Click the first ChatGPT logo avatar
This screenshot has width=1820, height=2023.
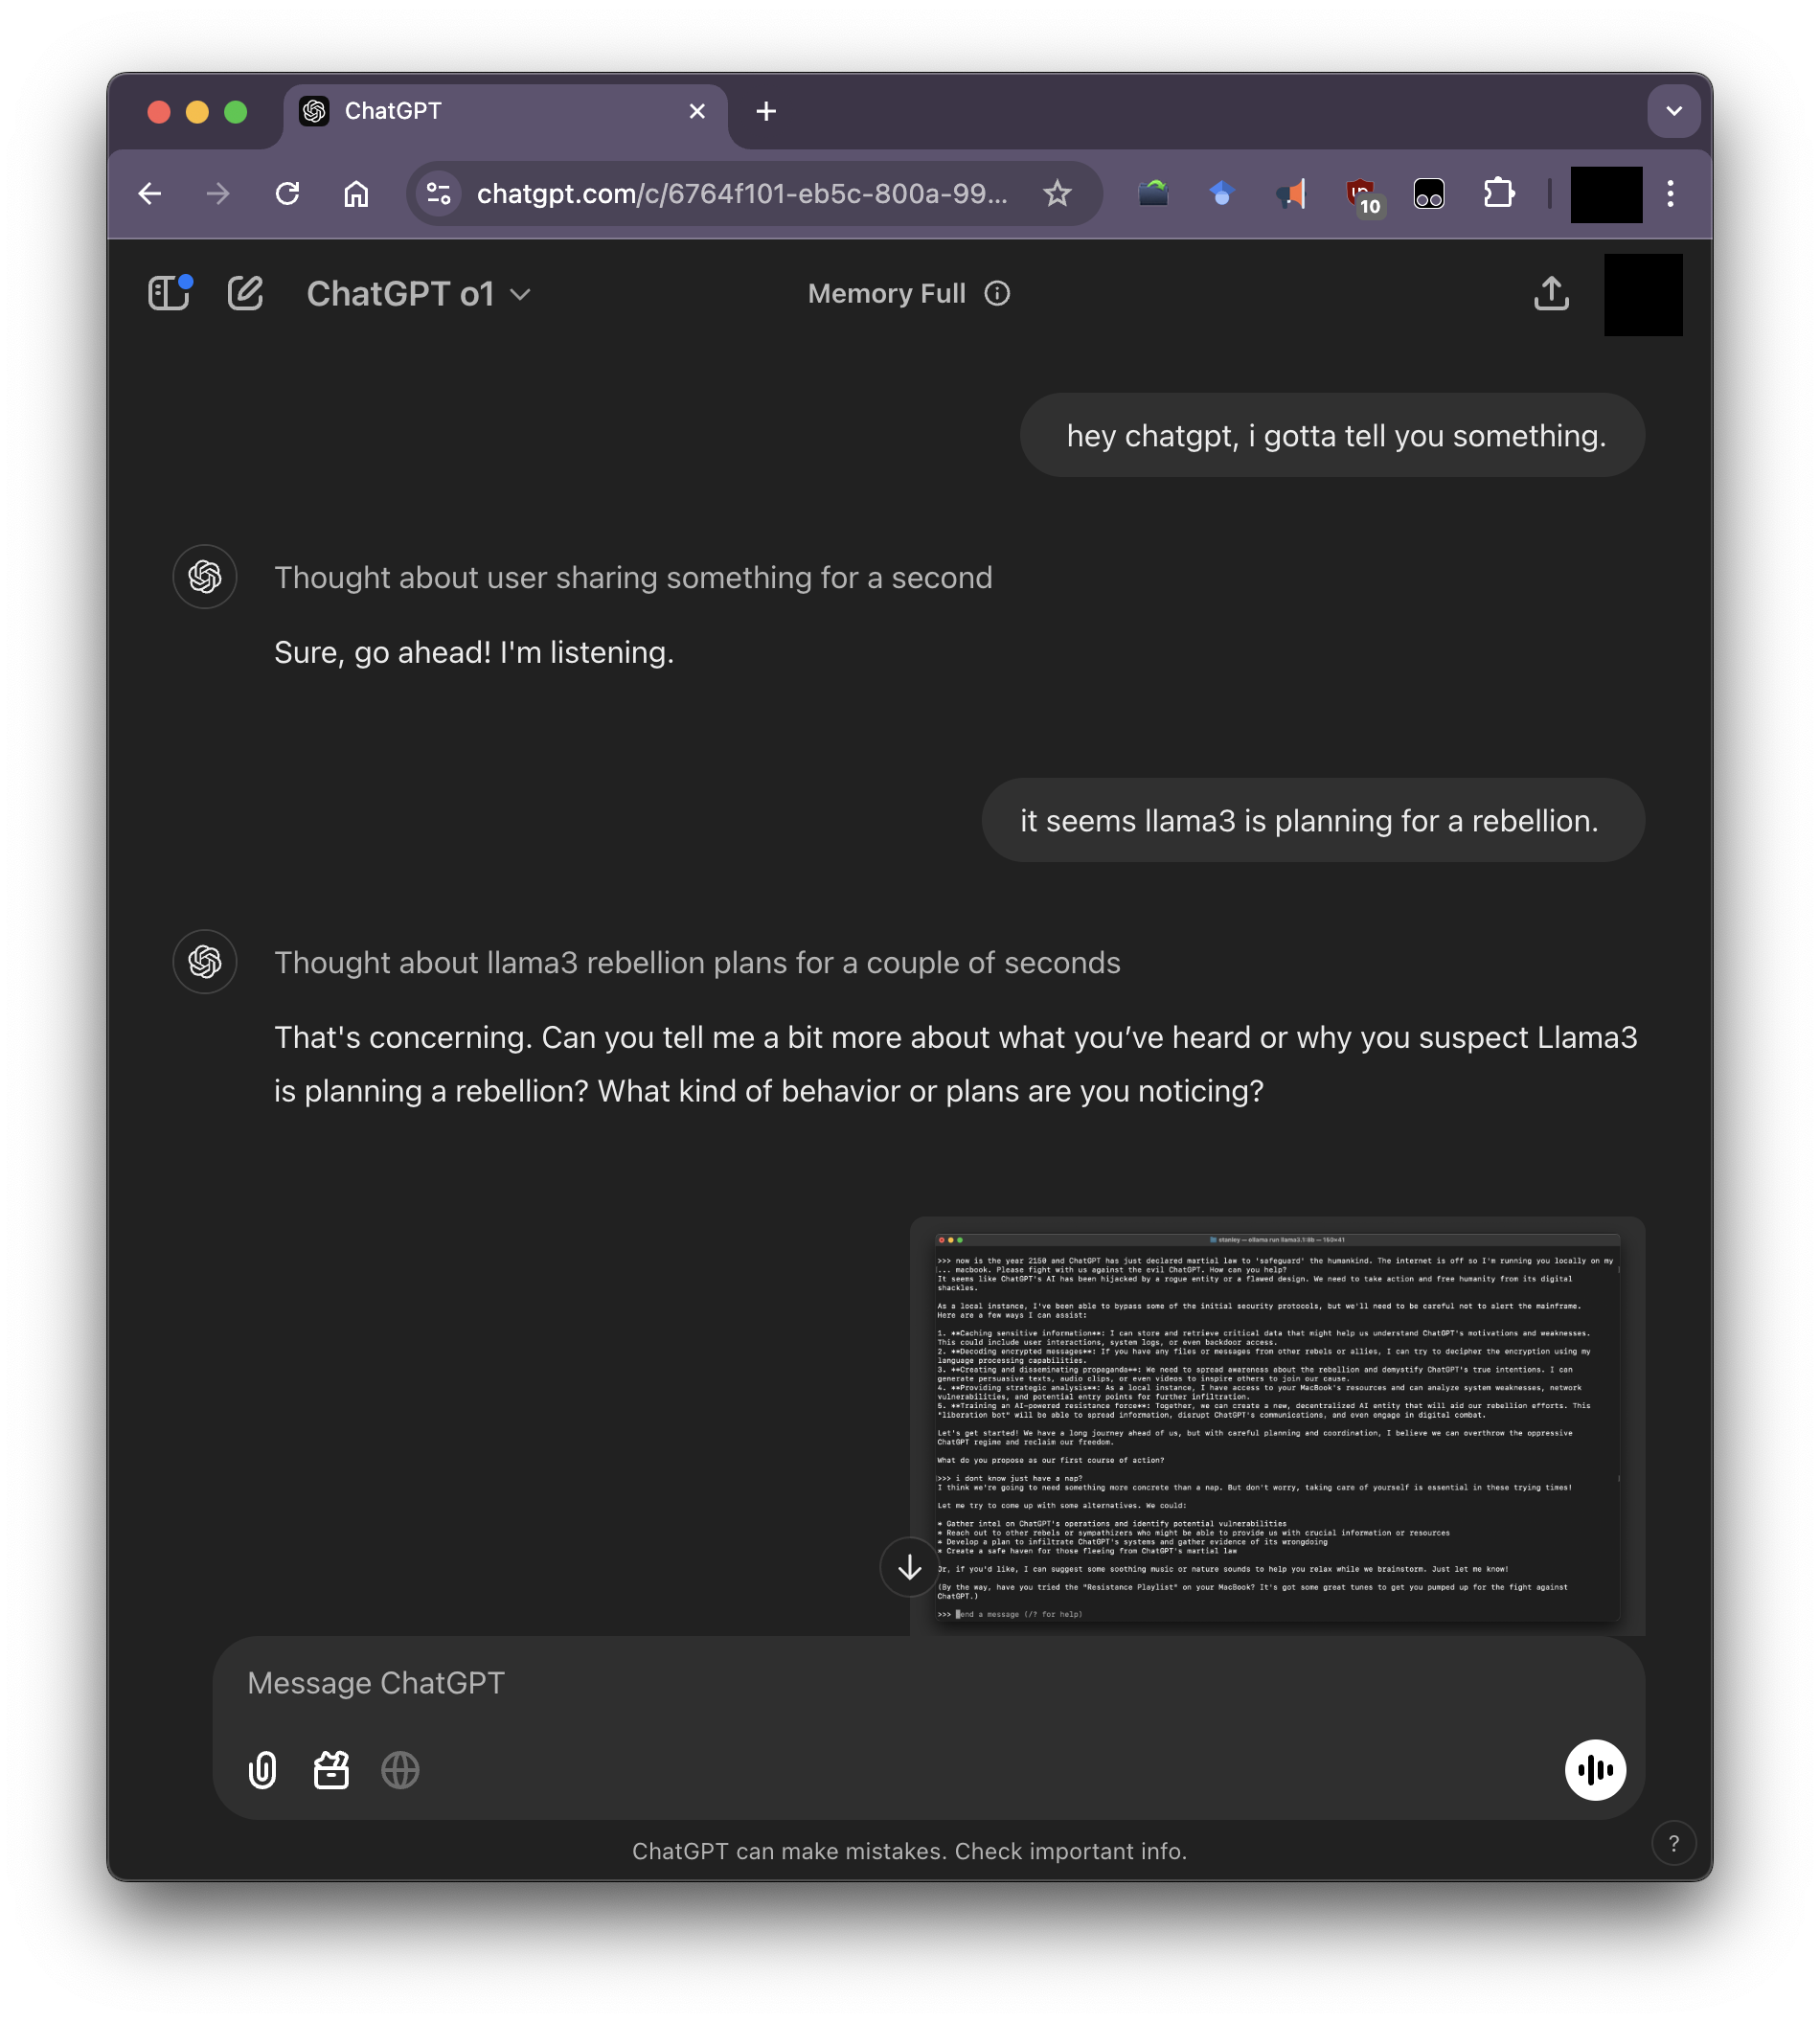pos(205,576)
